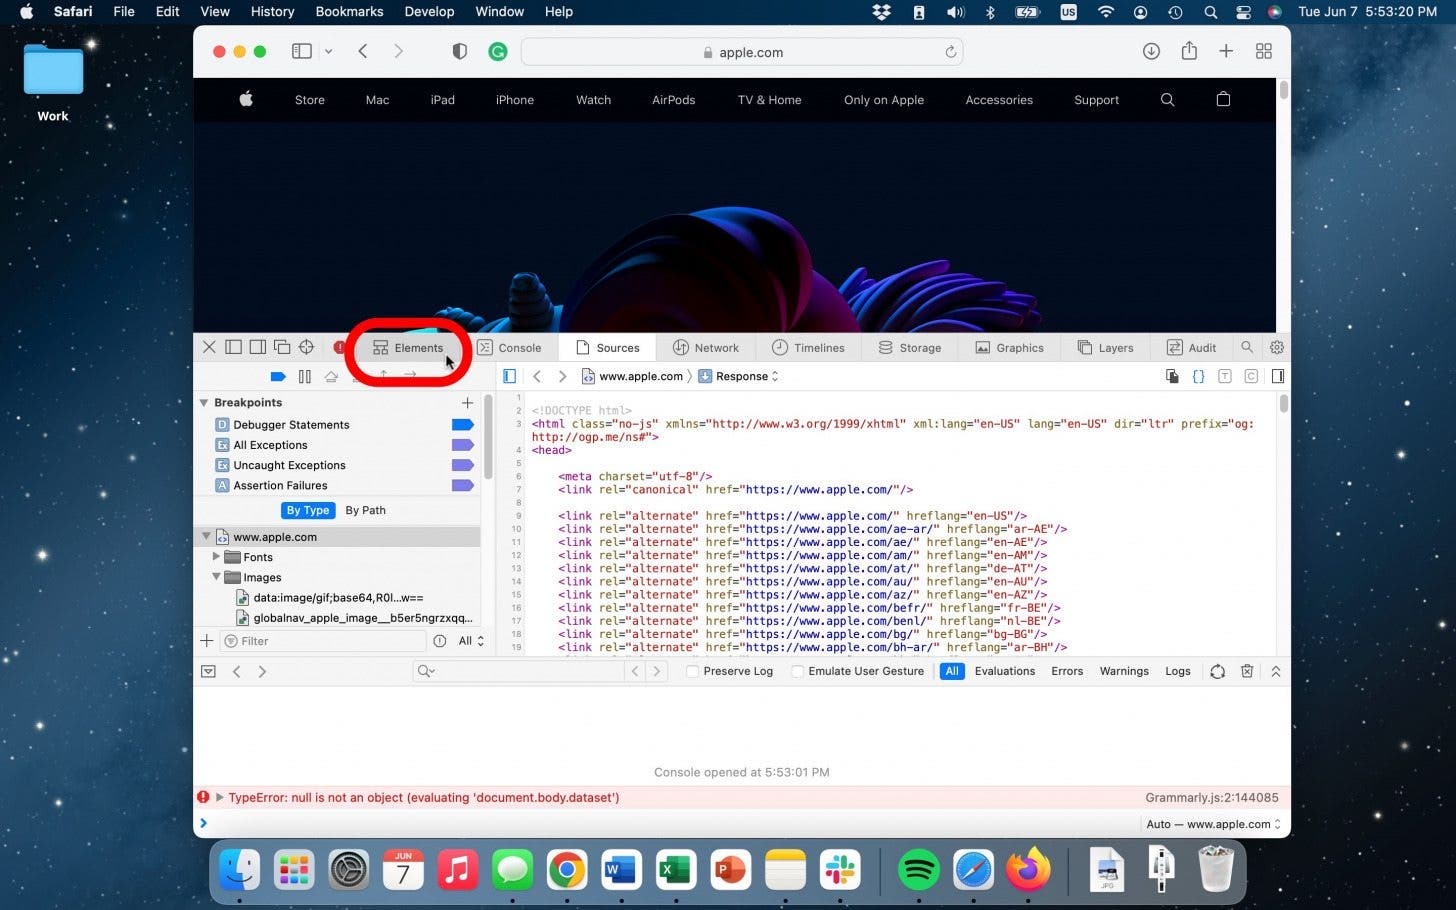1456x910 pixels.
Task: Select By Path grouping button
Action: click(365, 510)
